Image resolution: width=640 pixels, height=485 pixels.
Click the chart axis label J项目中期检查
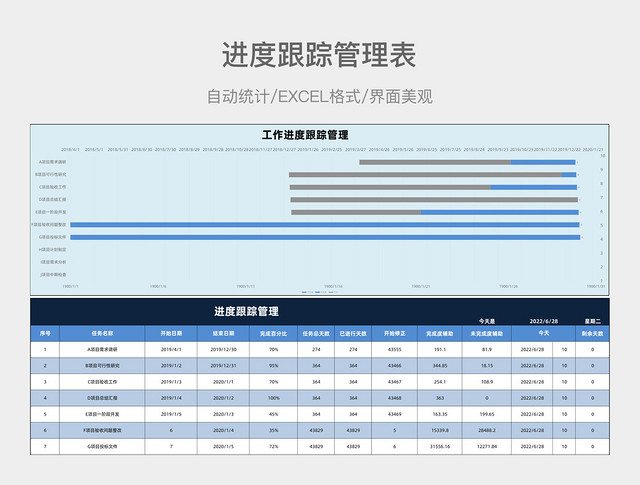53,274
